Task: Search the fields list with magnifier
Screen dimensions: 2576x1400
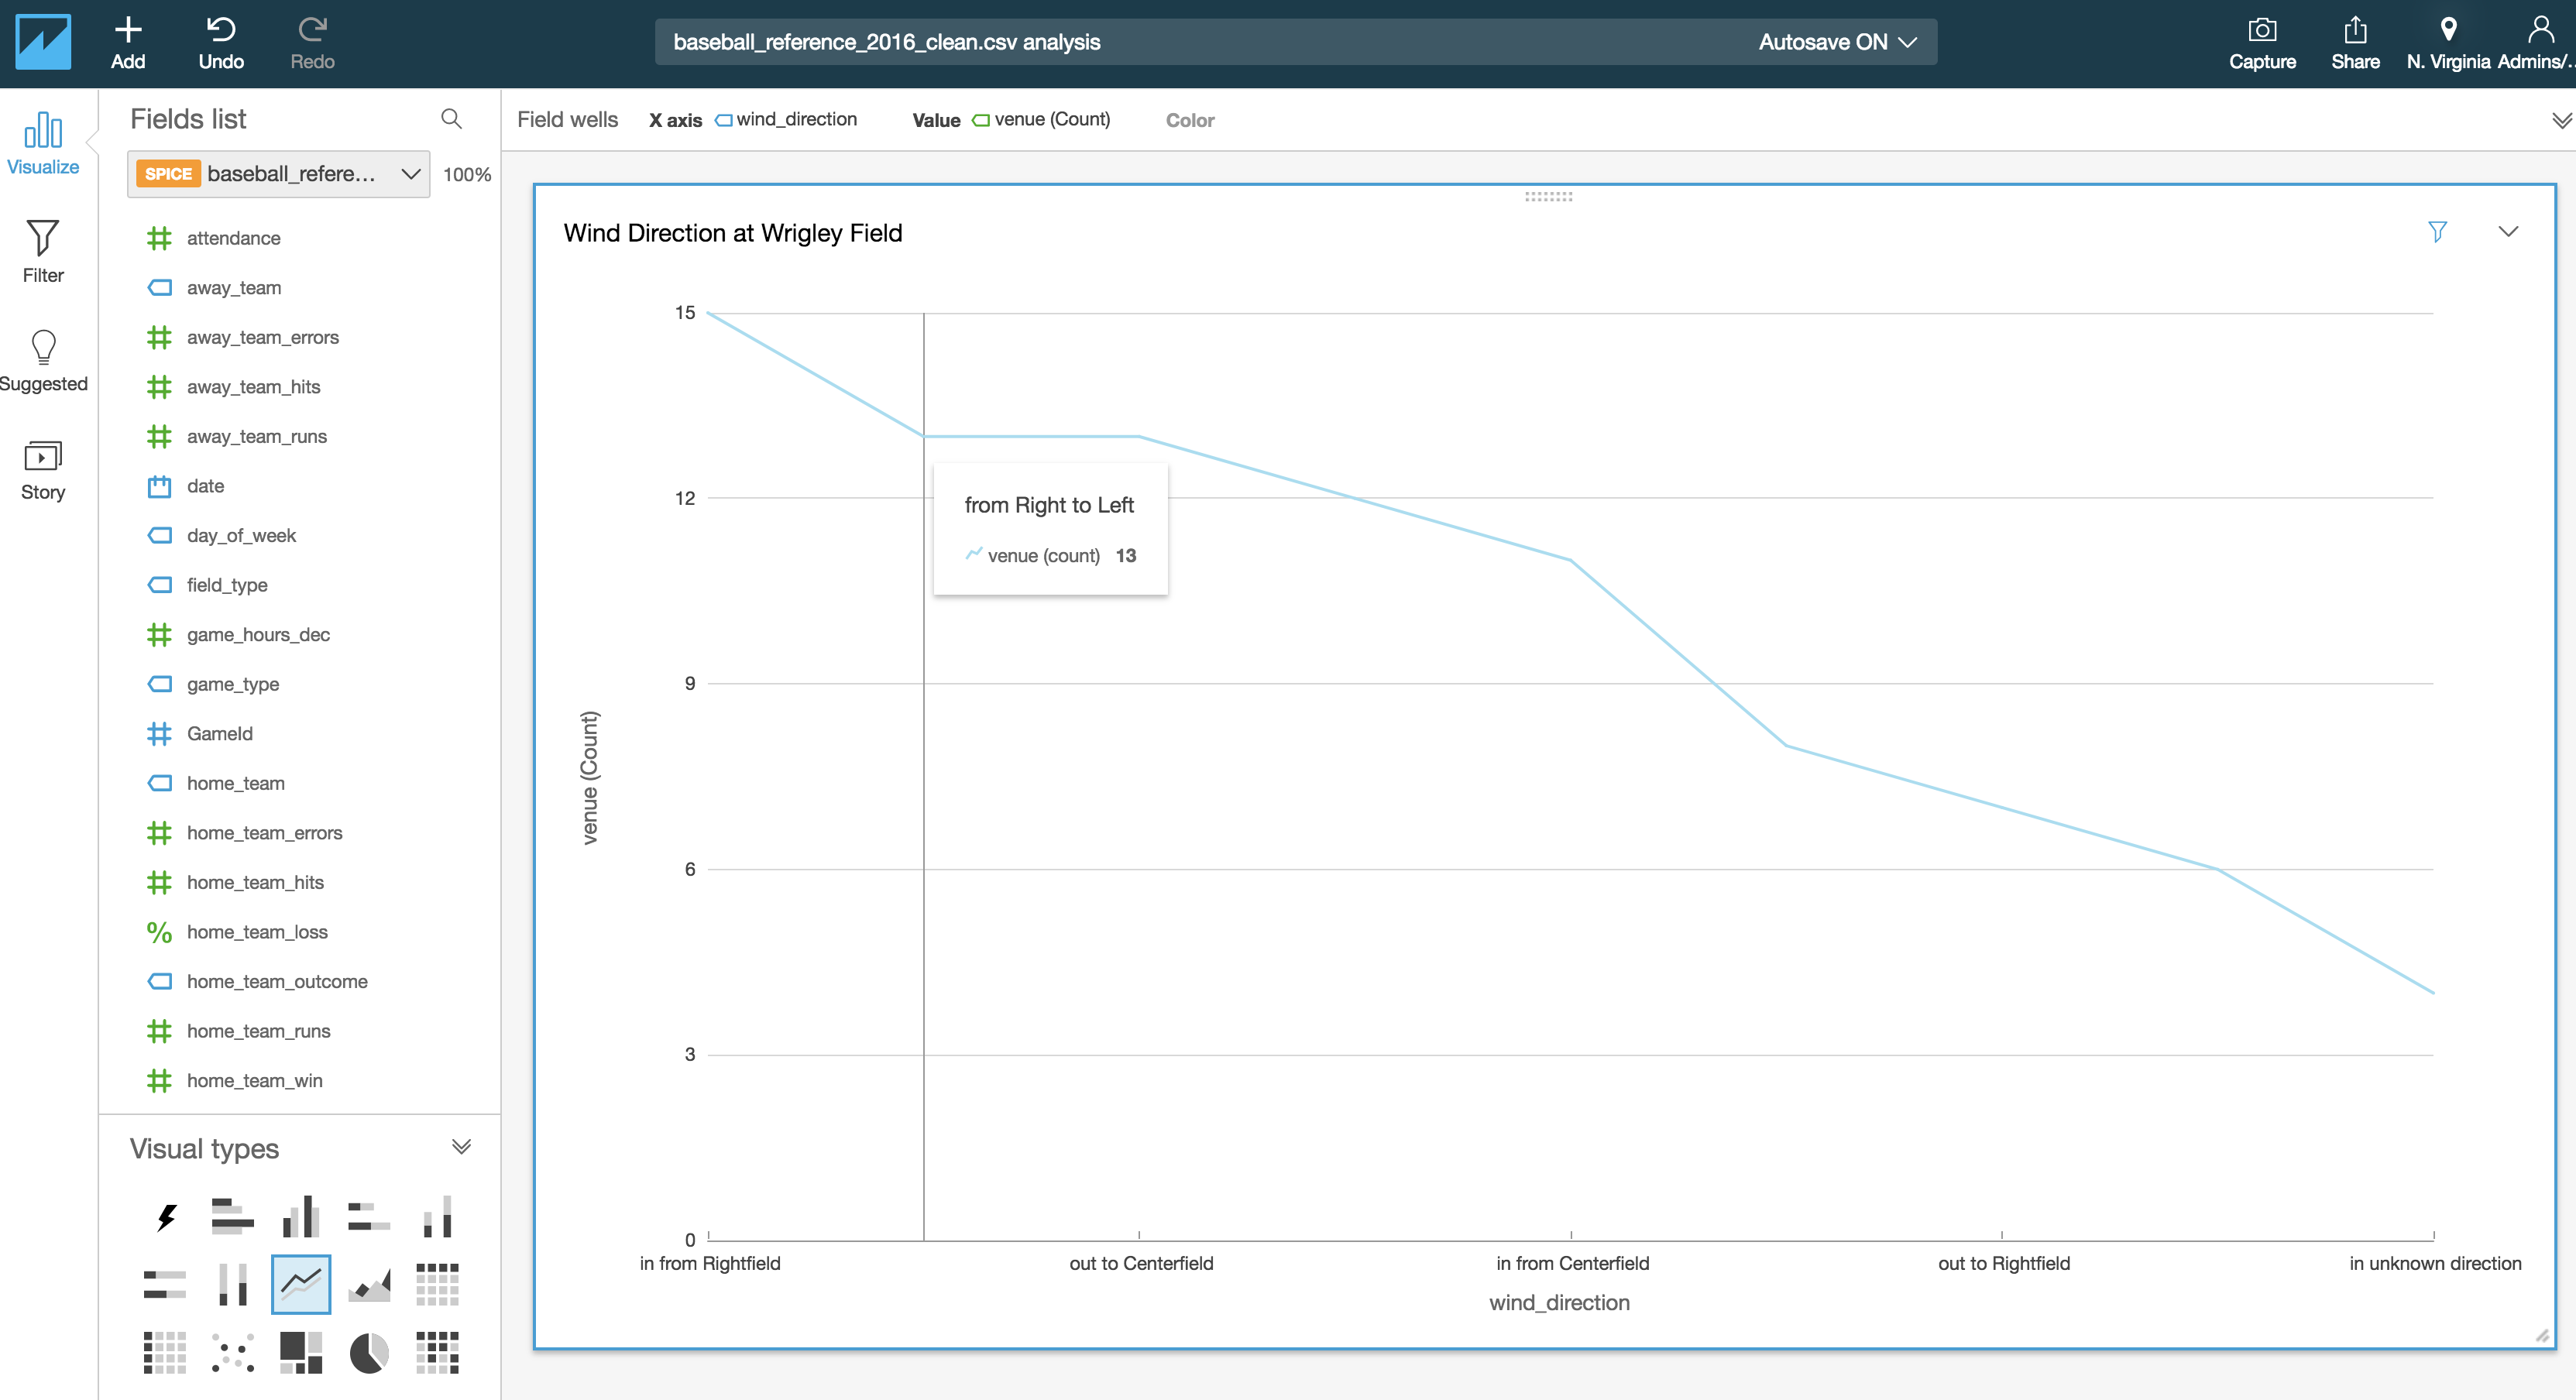Action: click(452, 119)
